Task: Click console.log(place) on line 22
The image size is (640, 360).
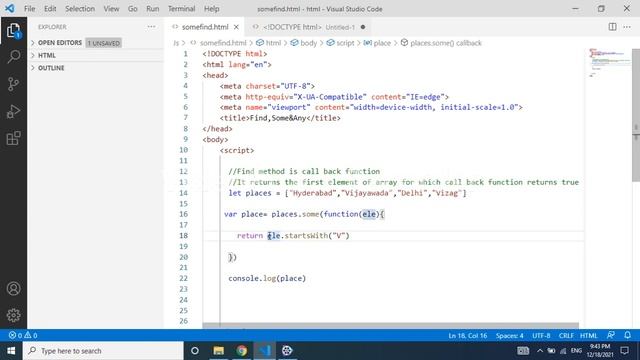Action: (x=267, y=278)
